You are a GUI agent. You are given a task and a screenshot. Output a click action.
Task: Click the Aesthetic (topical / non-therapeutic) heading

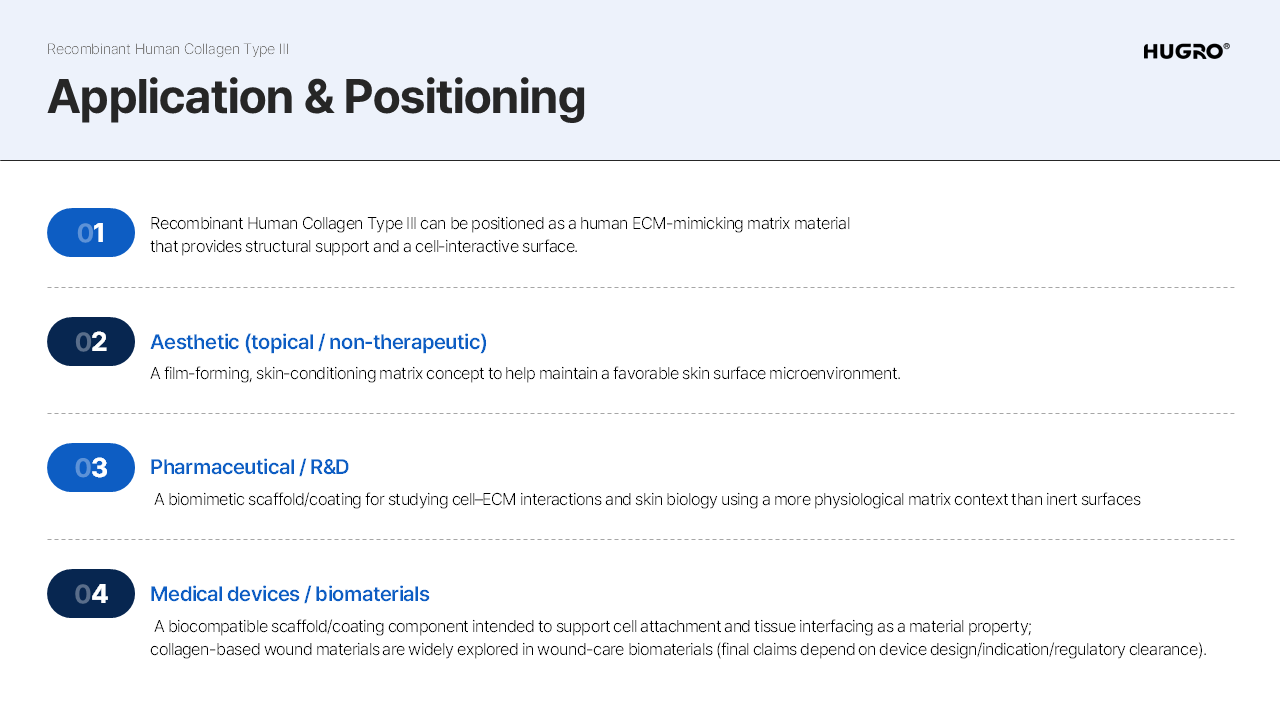(x=318, y=342)
